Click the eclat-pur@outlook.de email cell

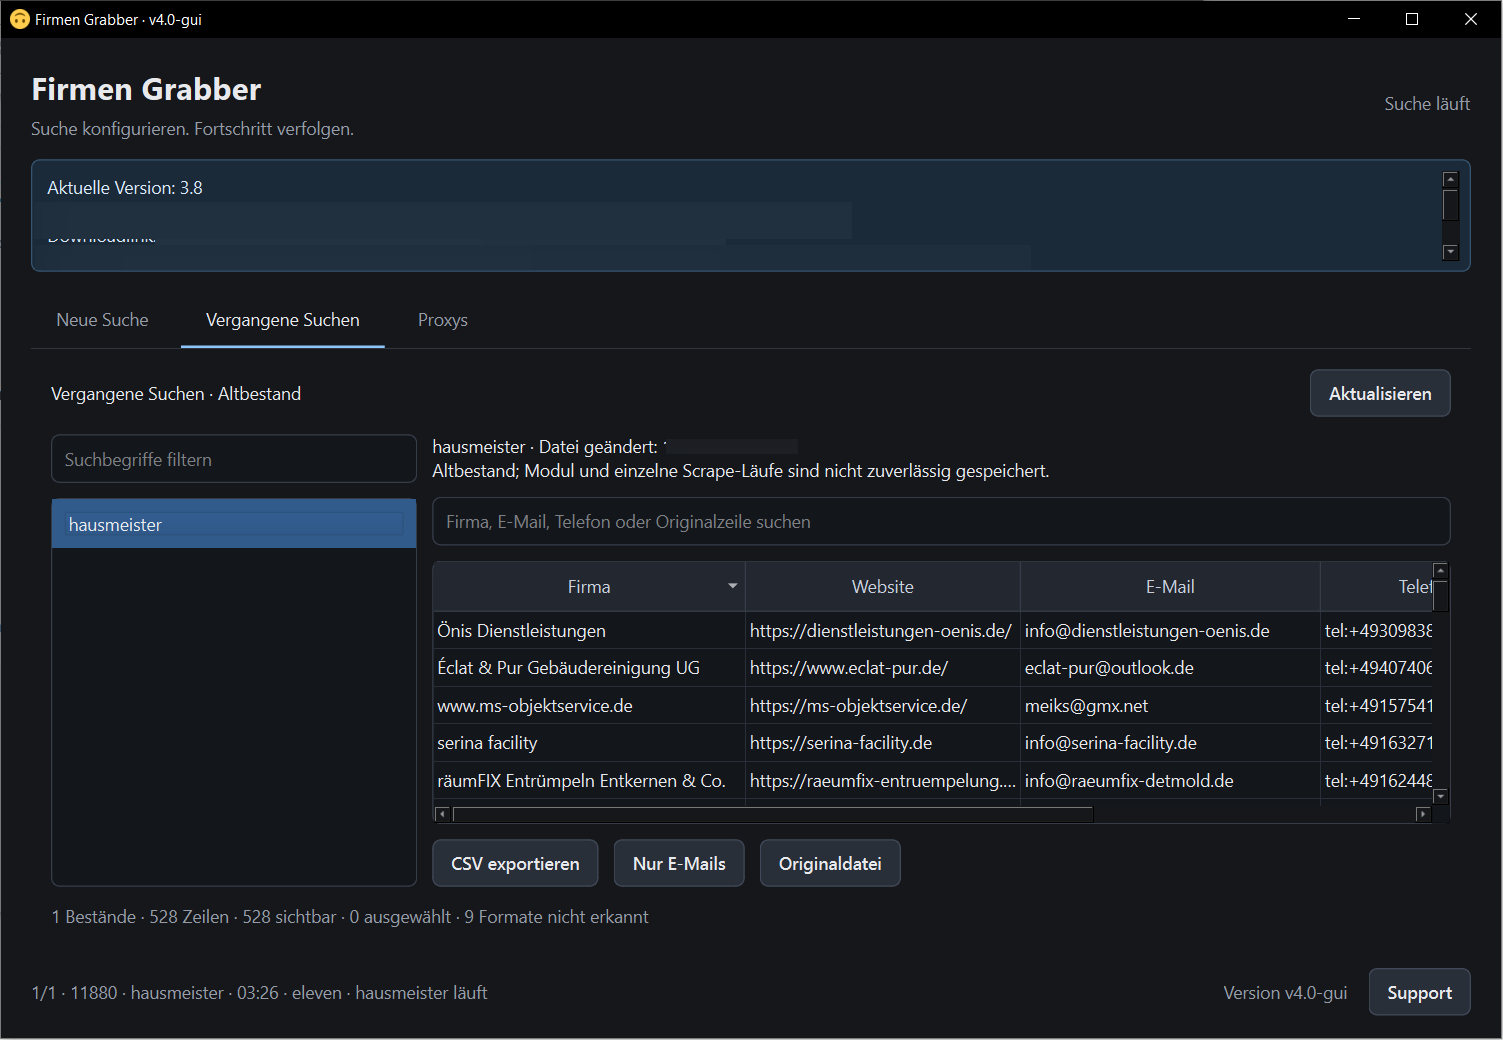tap(1170, 668)
